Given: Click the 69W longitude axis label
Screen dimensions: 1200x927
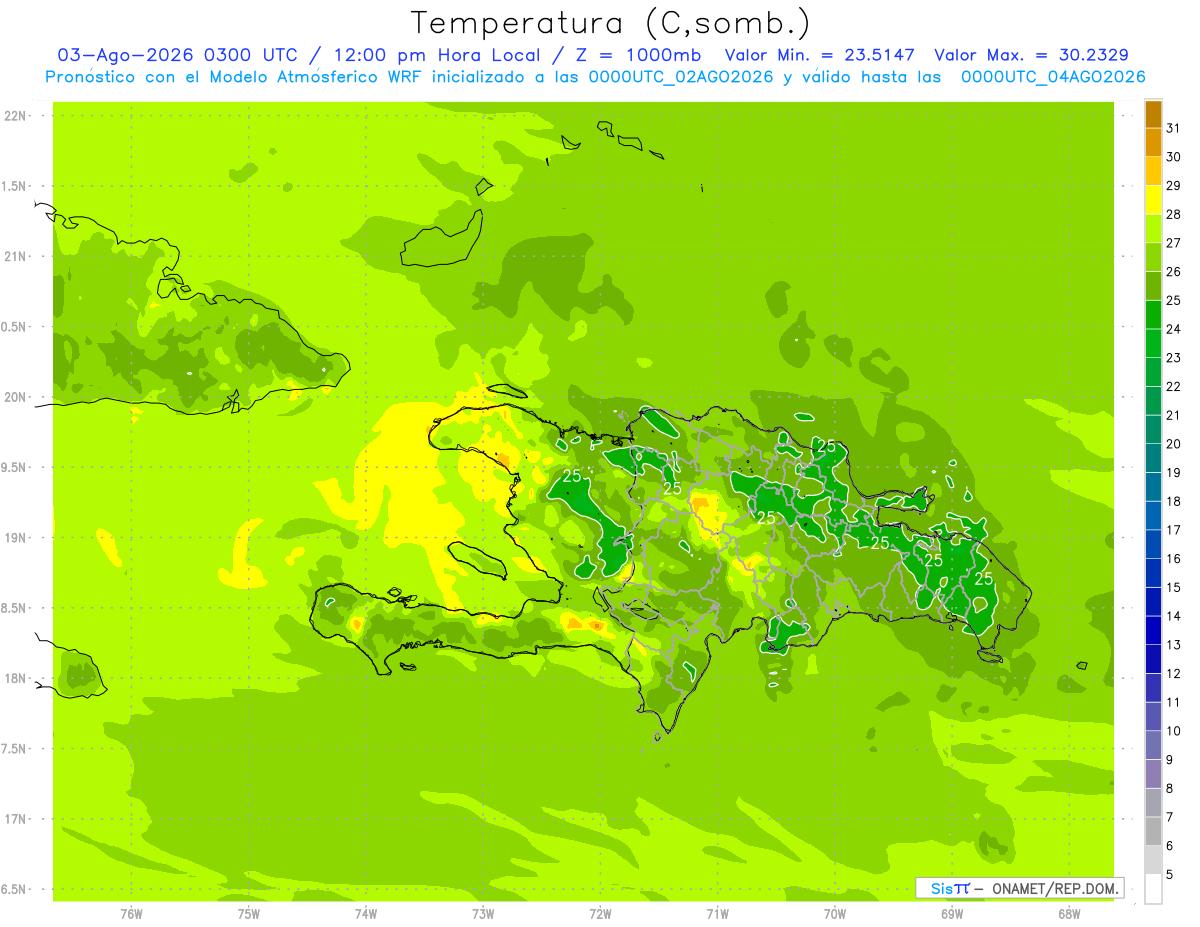Looking at the screenshot, I should point(952,913).
